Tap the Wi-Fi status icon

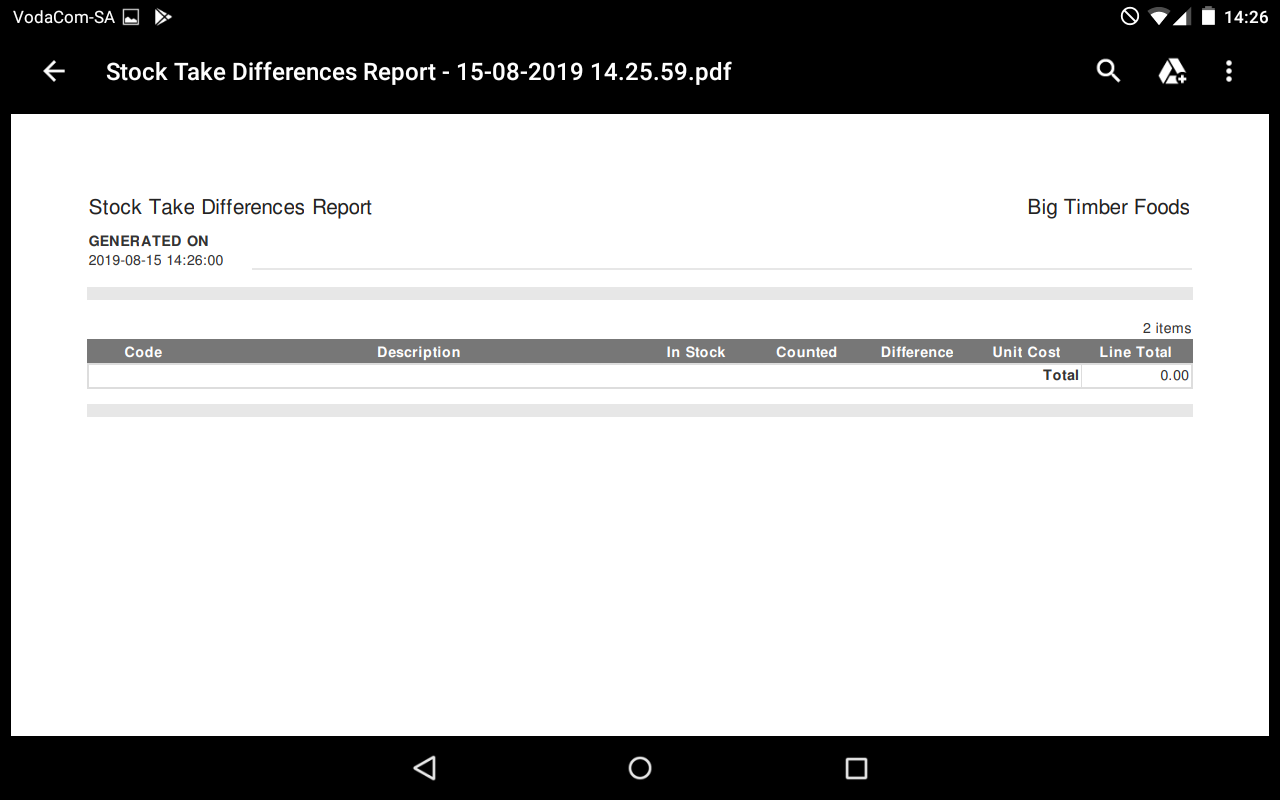pos(1159,17)
